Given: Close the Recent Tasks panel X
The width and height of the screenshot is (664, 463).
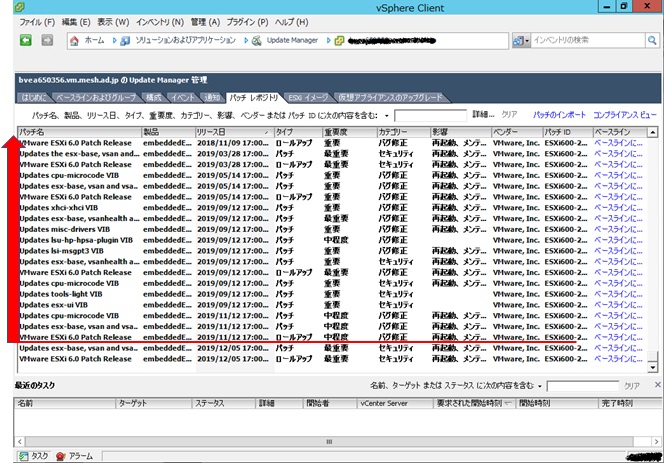Looking at the screenshot, I should click(x=657, y=385).
